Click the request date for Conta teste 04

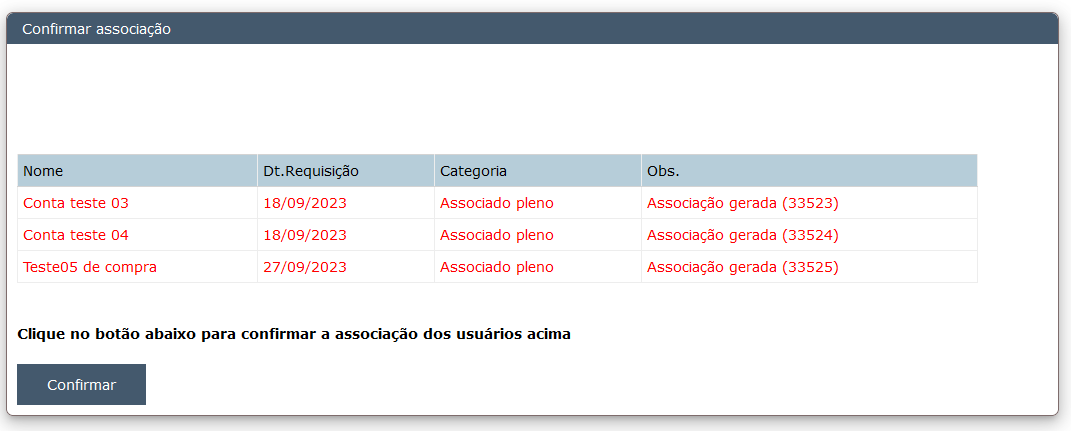click(305, 235)
